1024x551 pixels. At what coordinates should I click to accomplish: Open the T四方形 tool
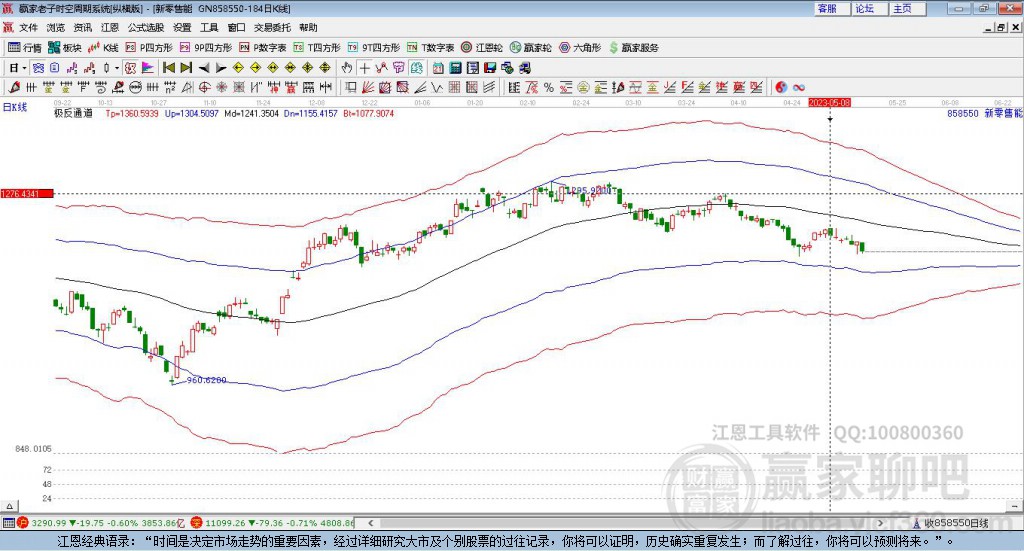(x=317, y=48)
